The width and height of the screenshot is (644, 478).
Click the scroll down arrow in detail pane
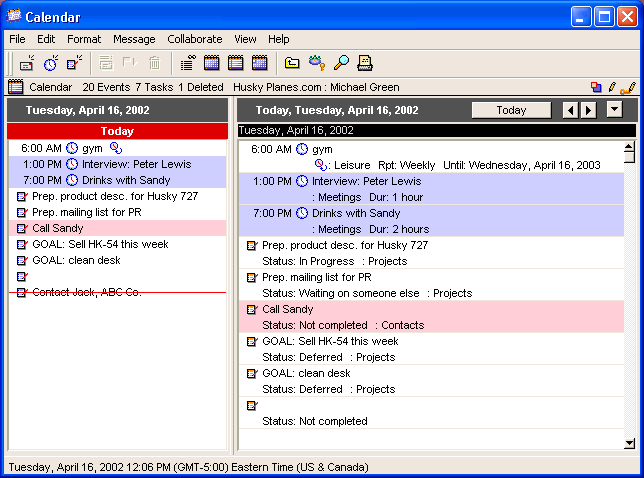coord(629,444)
